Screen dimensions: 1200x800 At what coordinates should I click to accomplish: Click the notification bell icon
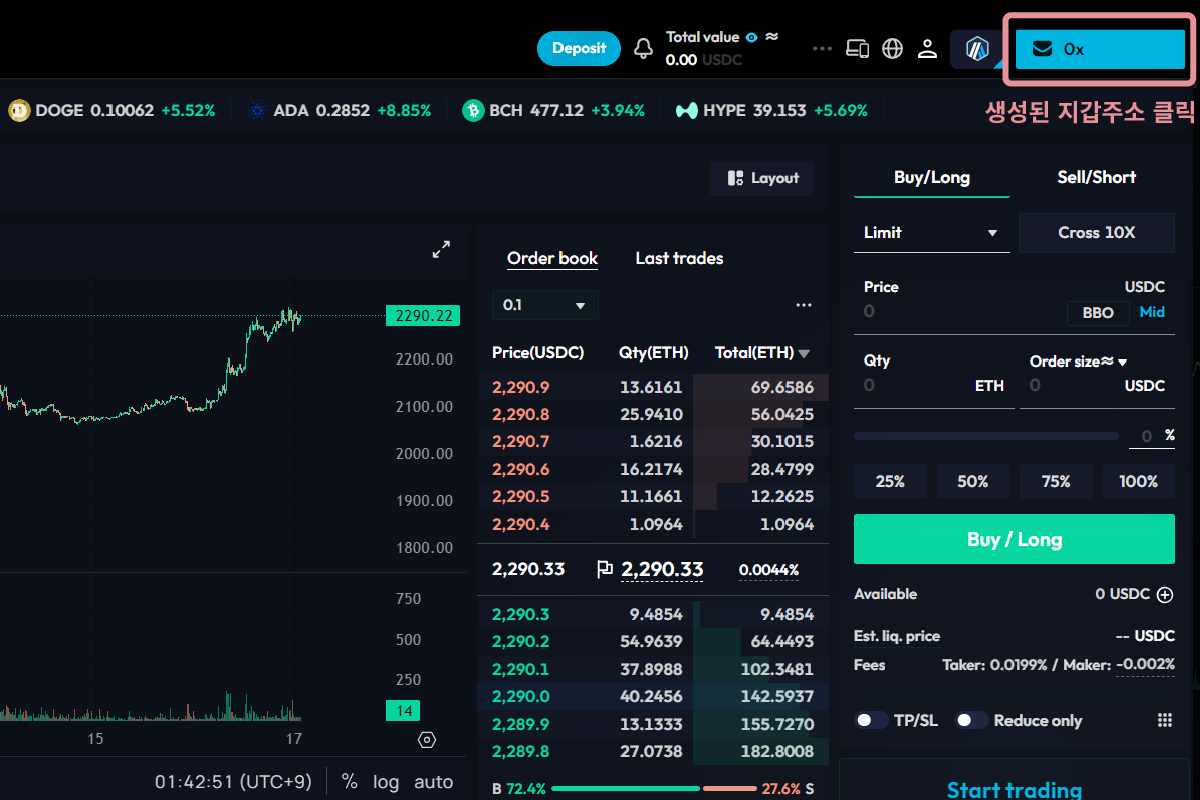coord(644,49)
